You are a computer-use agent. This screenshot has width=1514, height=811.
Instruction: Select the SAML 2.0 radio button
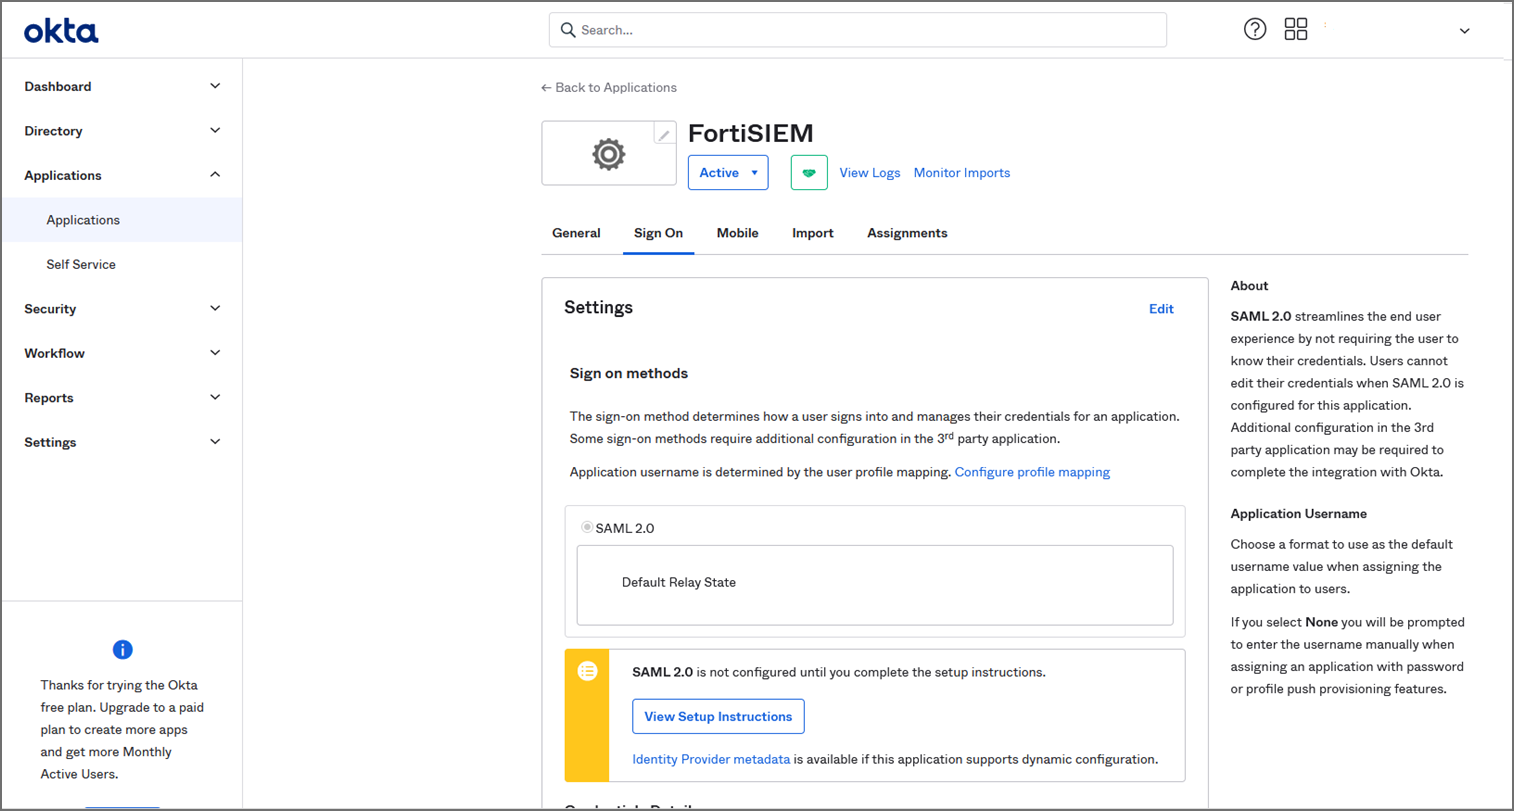[587, 527]
